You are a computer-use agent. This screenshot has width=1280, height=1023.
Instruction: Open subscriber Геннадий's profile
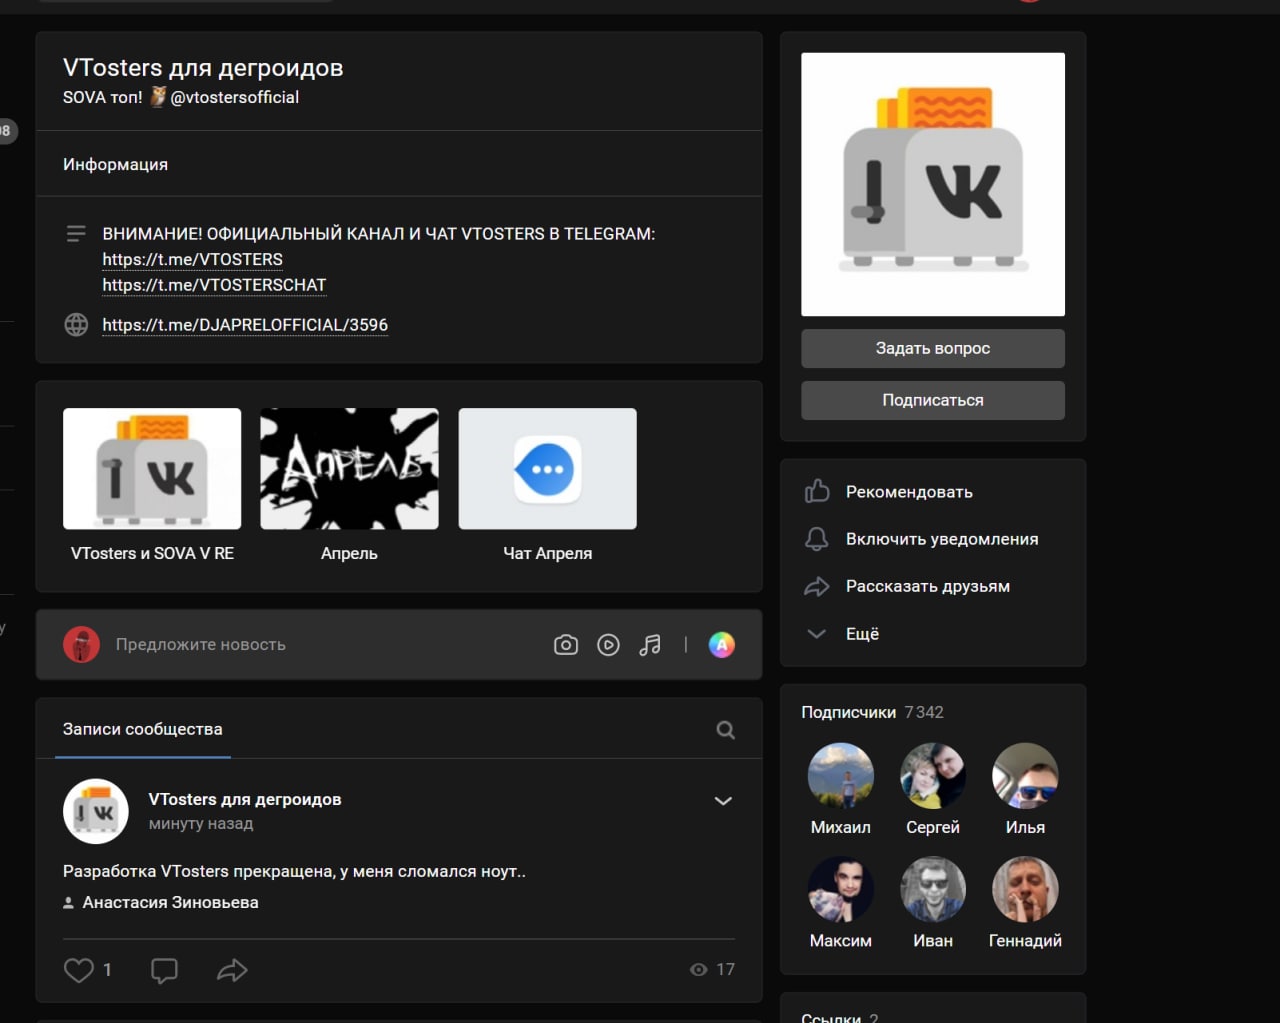point(1025,889)
